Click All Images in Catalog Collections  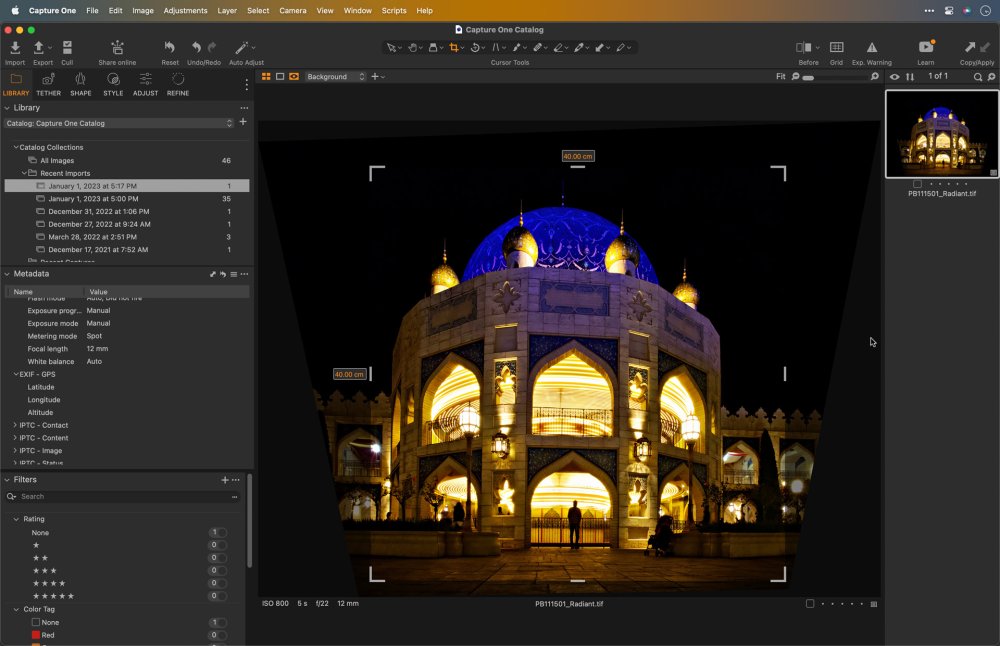[57, 160]
